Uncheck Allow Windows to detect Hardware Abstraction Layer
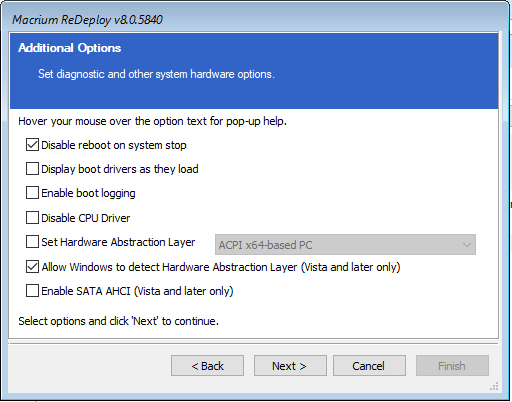This screenshot has width=512, height=402. tap(32, 267)
